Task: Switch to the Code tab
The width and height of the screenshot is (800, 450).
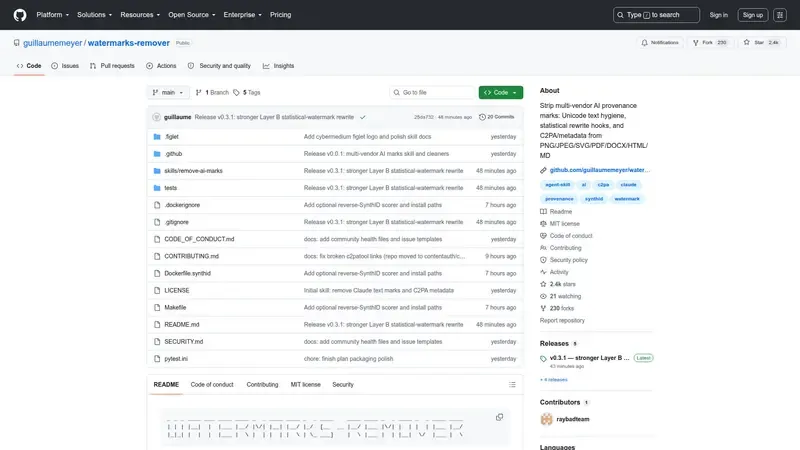Action: 29,66
